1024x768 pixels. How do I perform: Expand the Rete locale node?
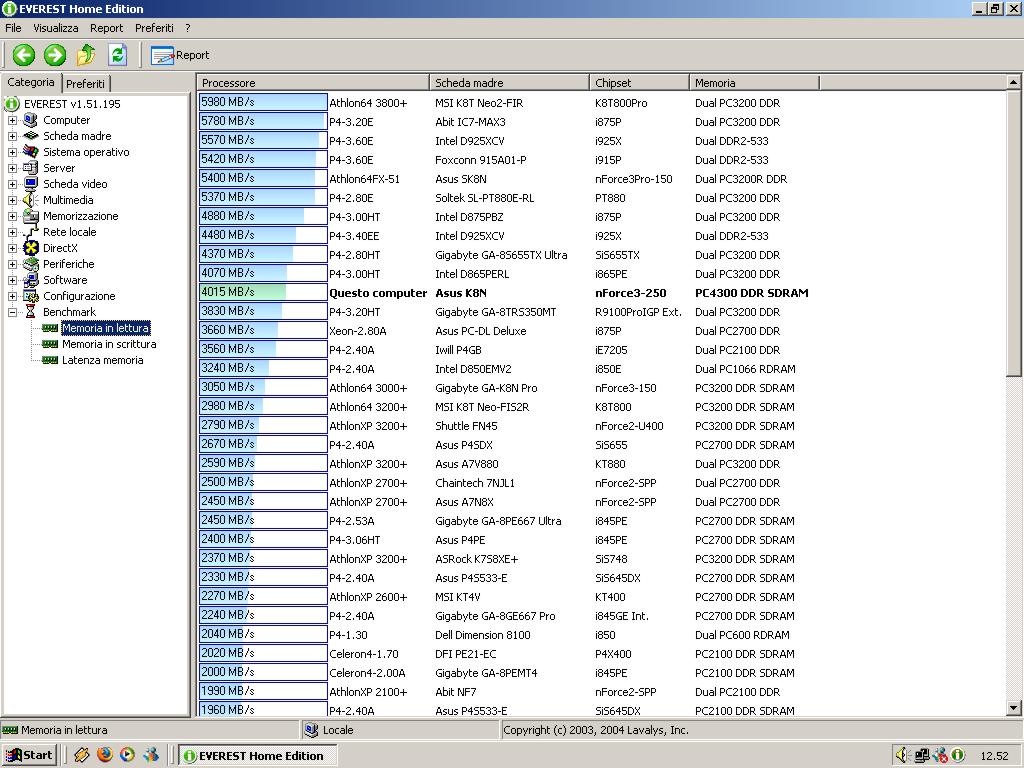tap(12, 232)
